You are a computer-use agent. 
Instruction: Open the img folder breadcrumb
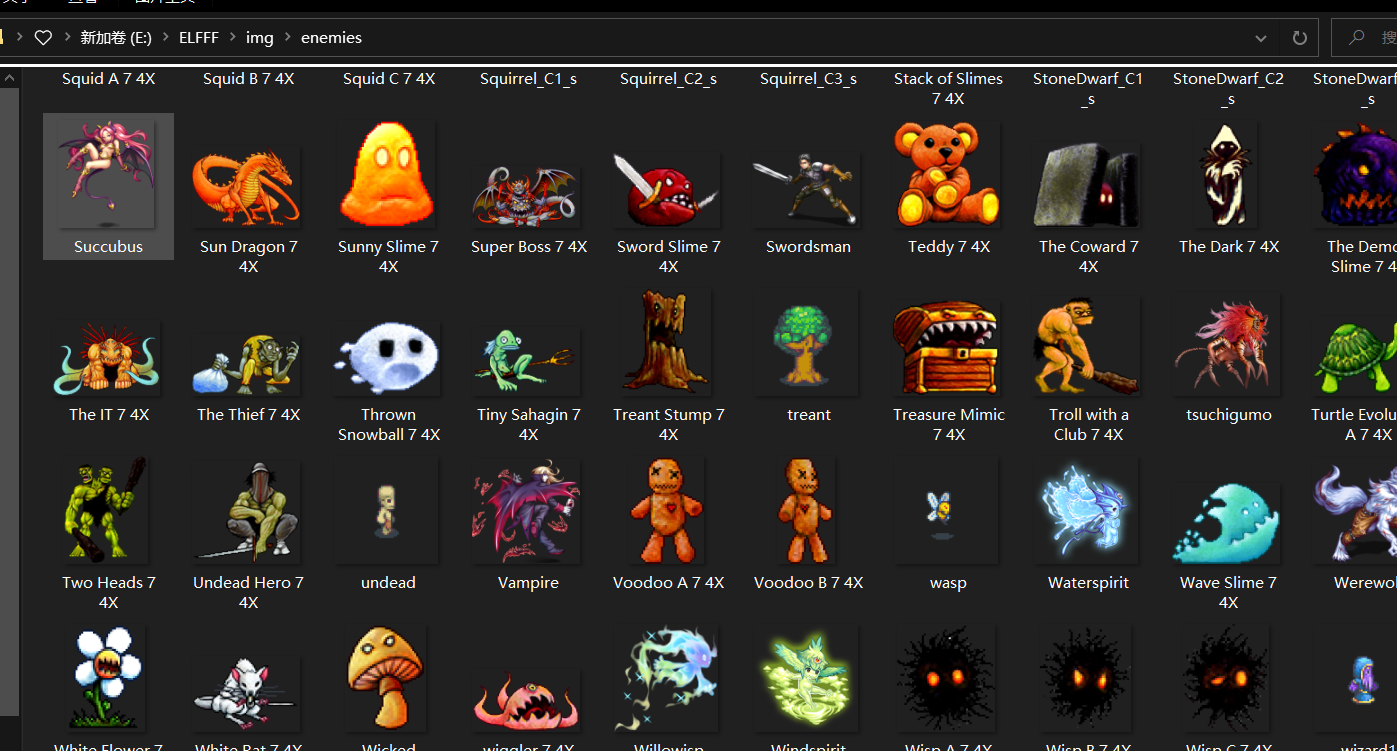(x=259, y=38)
